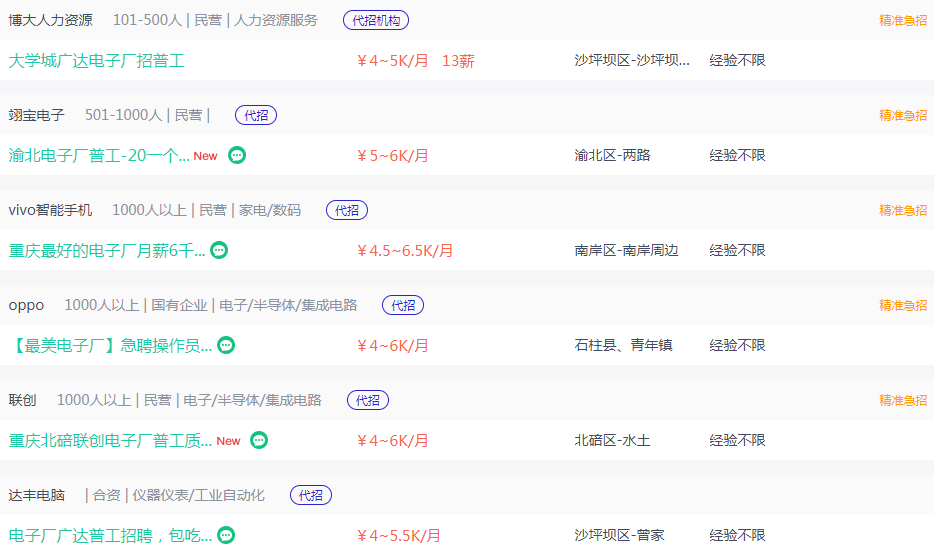The width and height of the screenshot is (934, 547).
Task: Open company page 博大人力资源
Action: 51,20
